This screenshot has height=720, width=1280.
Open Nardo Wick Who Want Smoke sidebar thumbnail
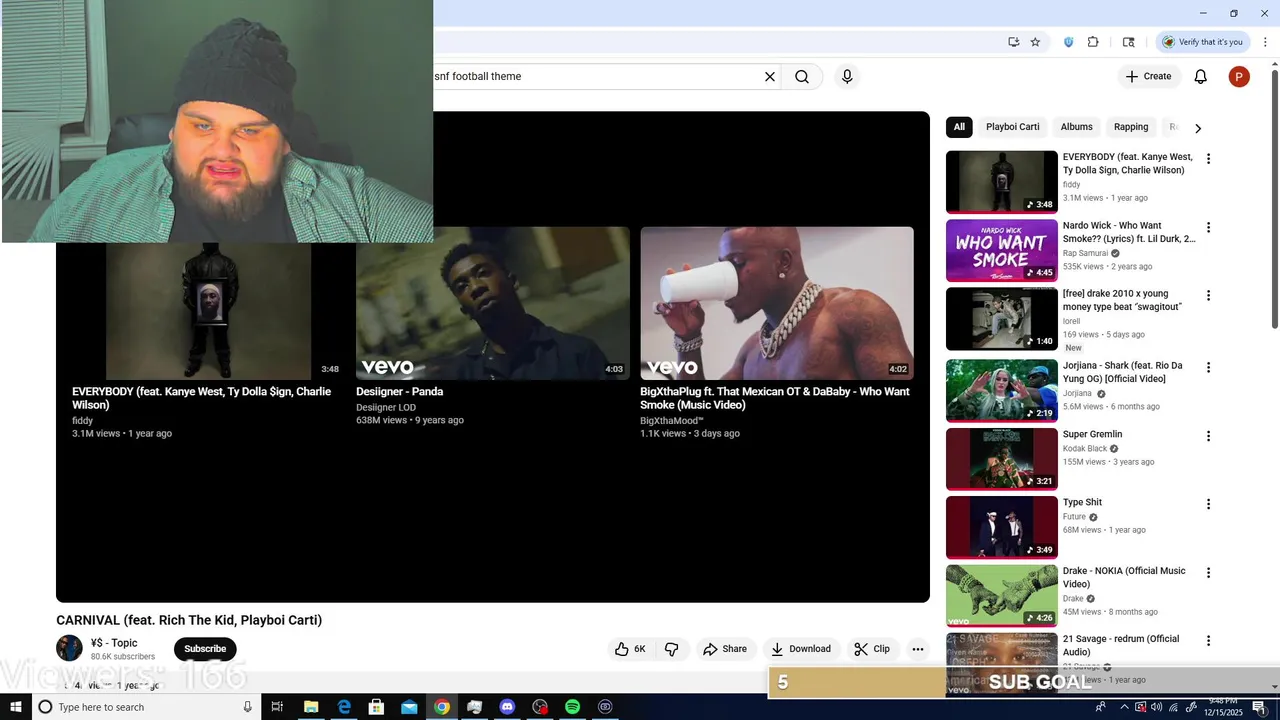point(1002,250)
